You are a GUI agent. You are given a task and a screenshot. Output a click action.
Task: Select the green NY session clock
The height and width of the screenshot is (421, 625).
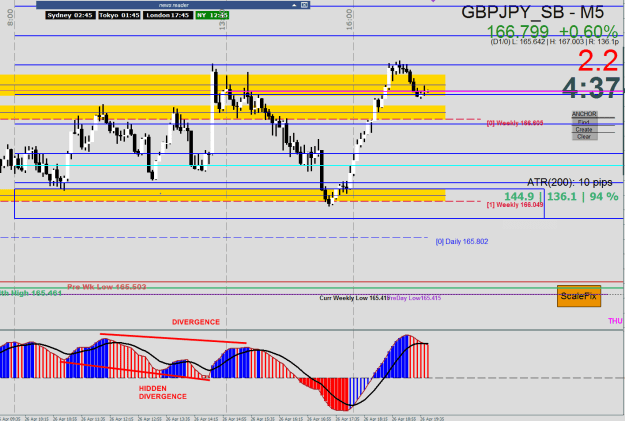(212, 15)
